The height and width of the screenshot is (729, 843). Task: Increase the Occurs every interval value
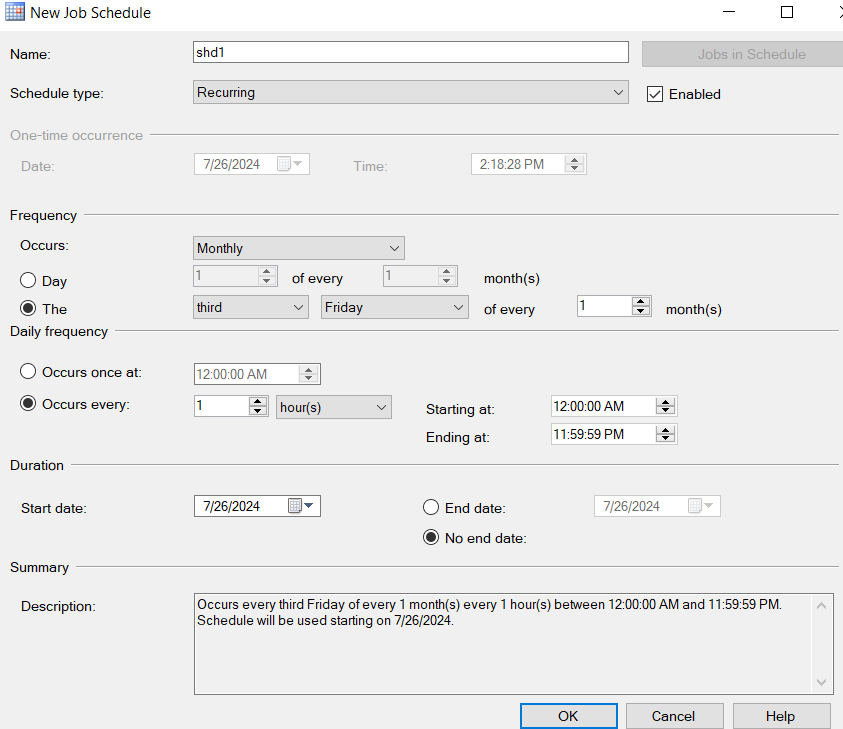pos(258,402)
